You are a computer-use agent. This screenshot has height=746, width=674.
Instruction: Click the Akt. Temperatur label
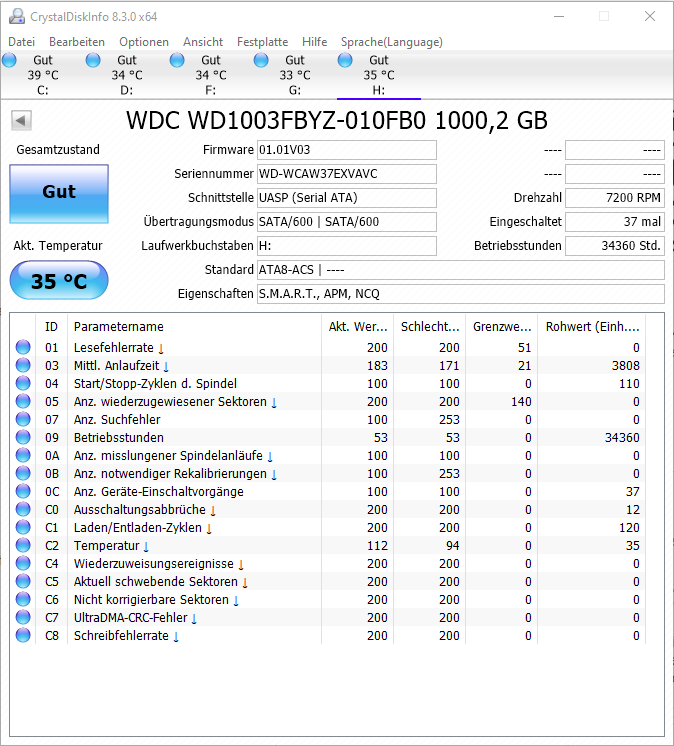tap(58, 245)
